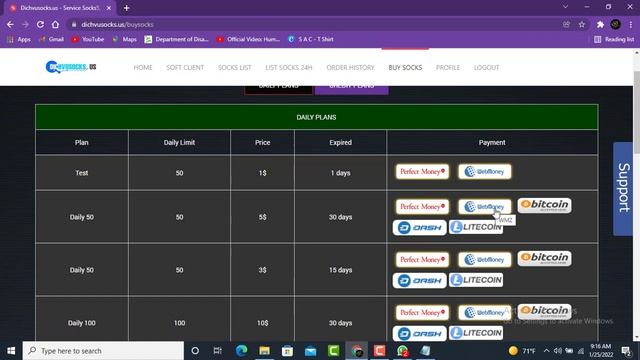
Task: Choose Perfect Money for Daily 50 30-day plan
Action: (x=422, y=207)
